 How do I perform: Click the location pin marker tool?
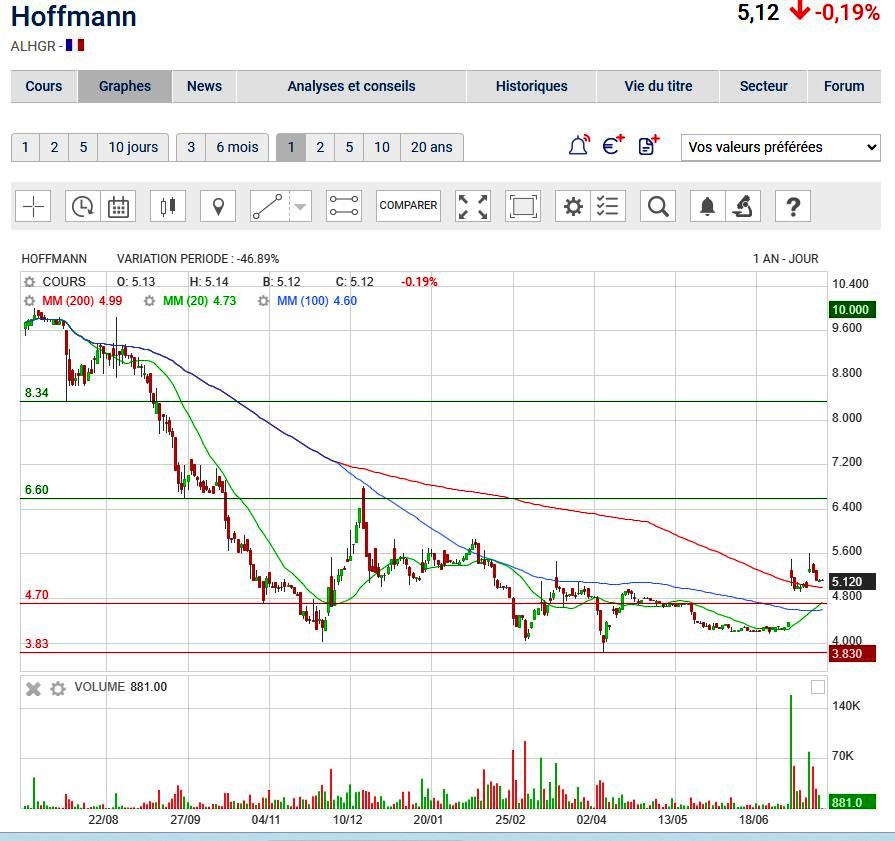click(x=218, y=206)
